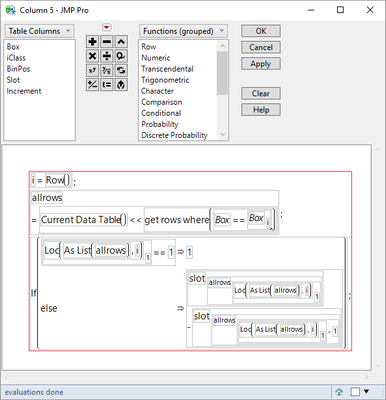Click the multiply keypad icon

pyautogui.click(x=92, y=56)
